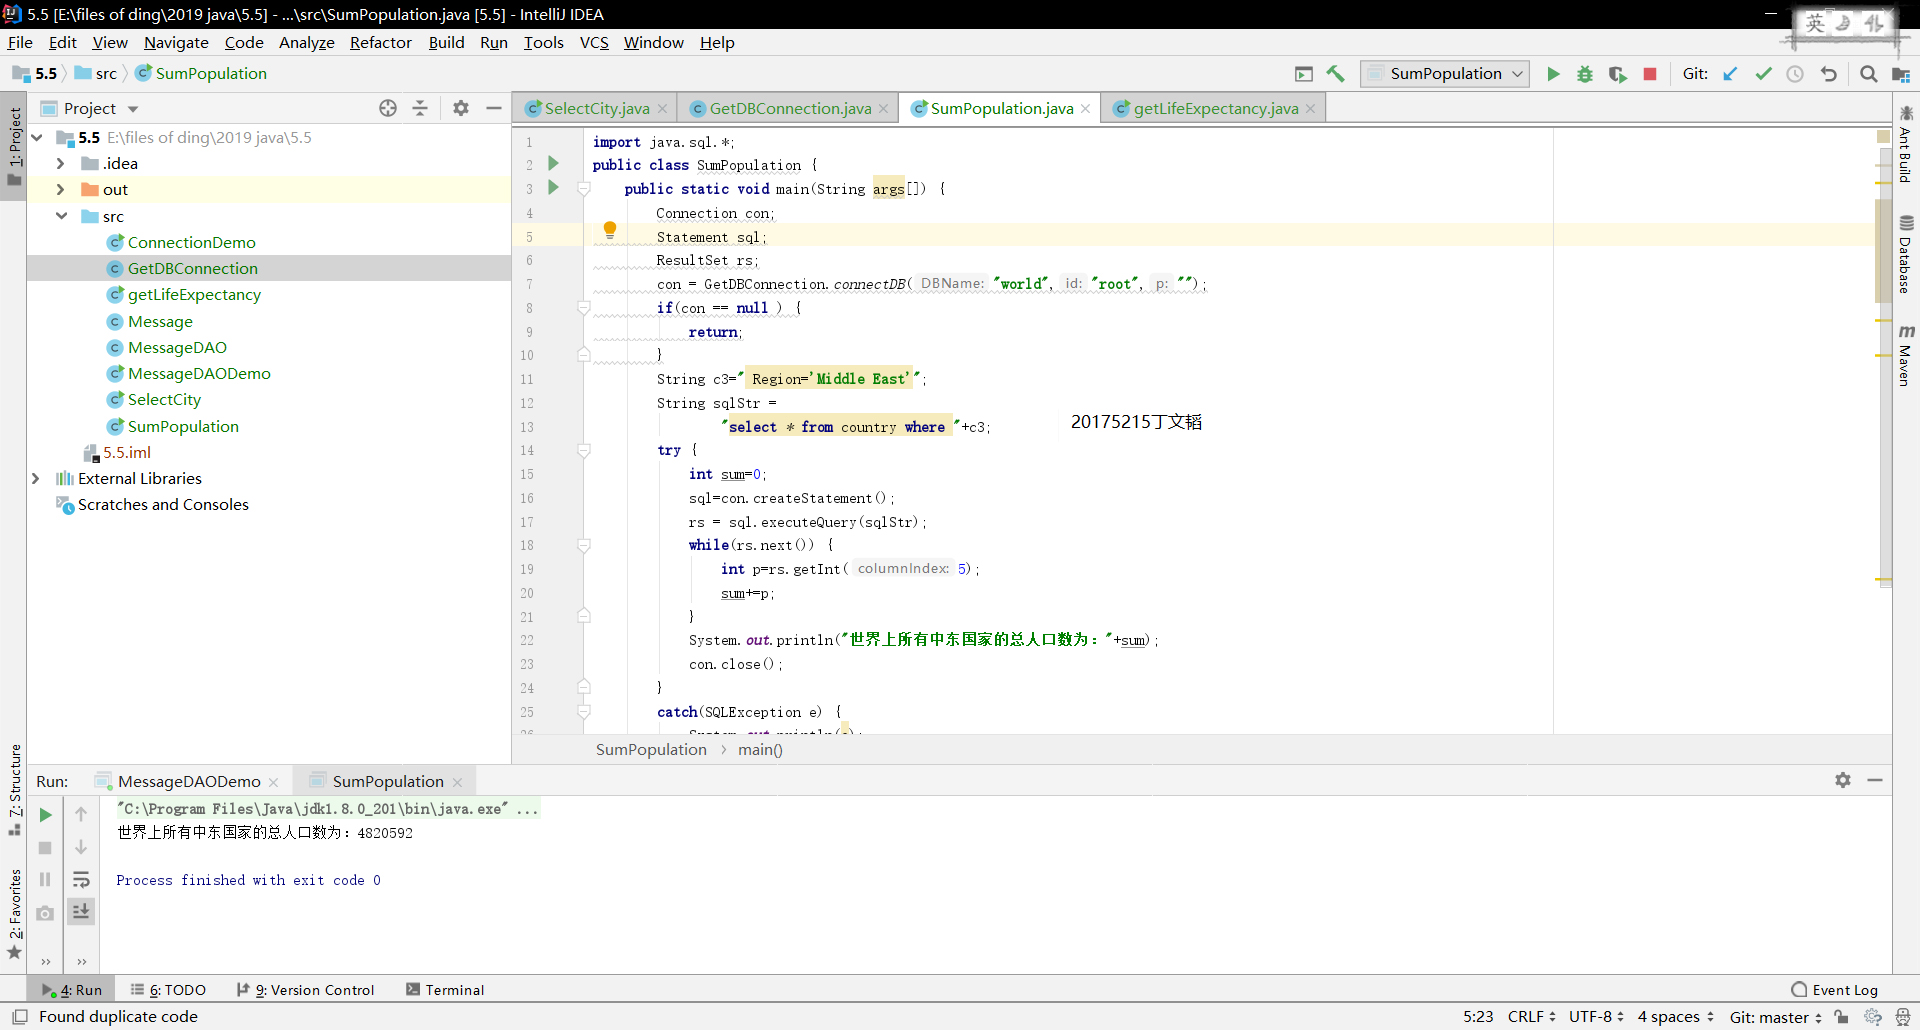Screen dimensions: 1920x1030
Task: Open Ant Build side tool window
Action: click(1906, 146)
